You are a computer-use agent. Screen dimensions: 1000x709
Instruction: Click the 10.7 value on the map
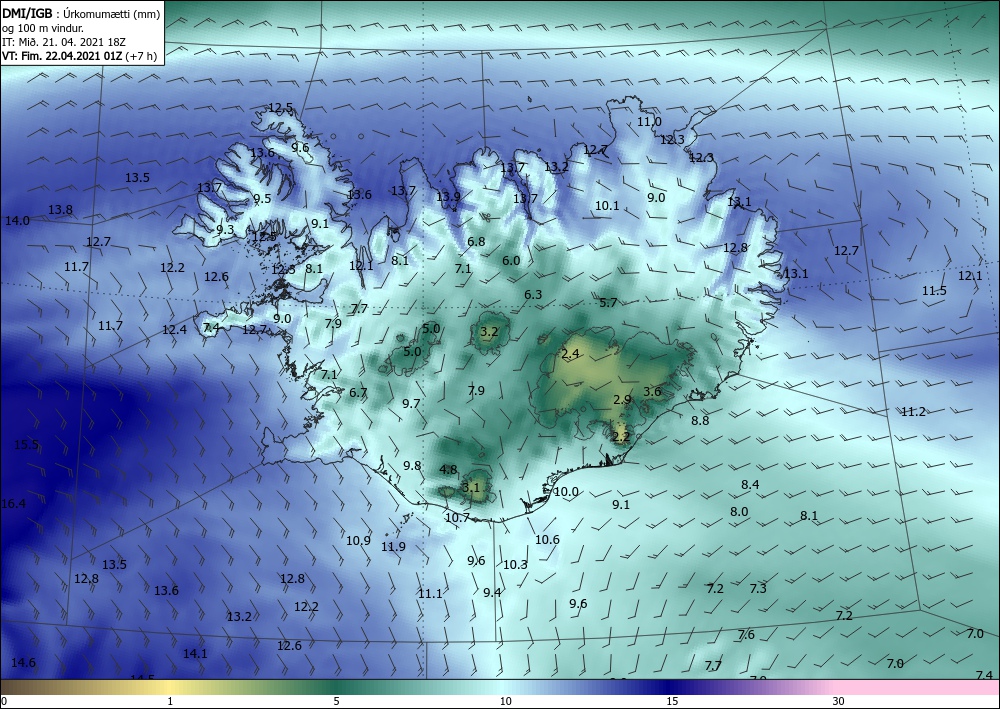click(457, 518)
